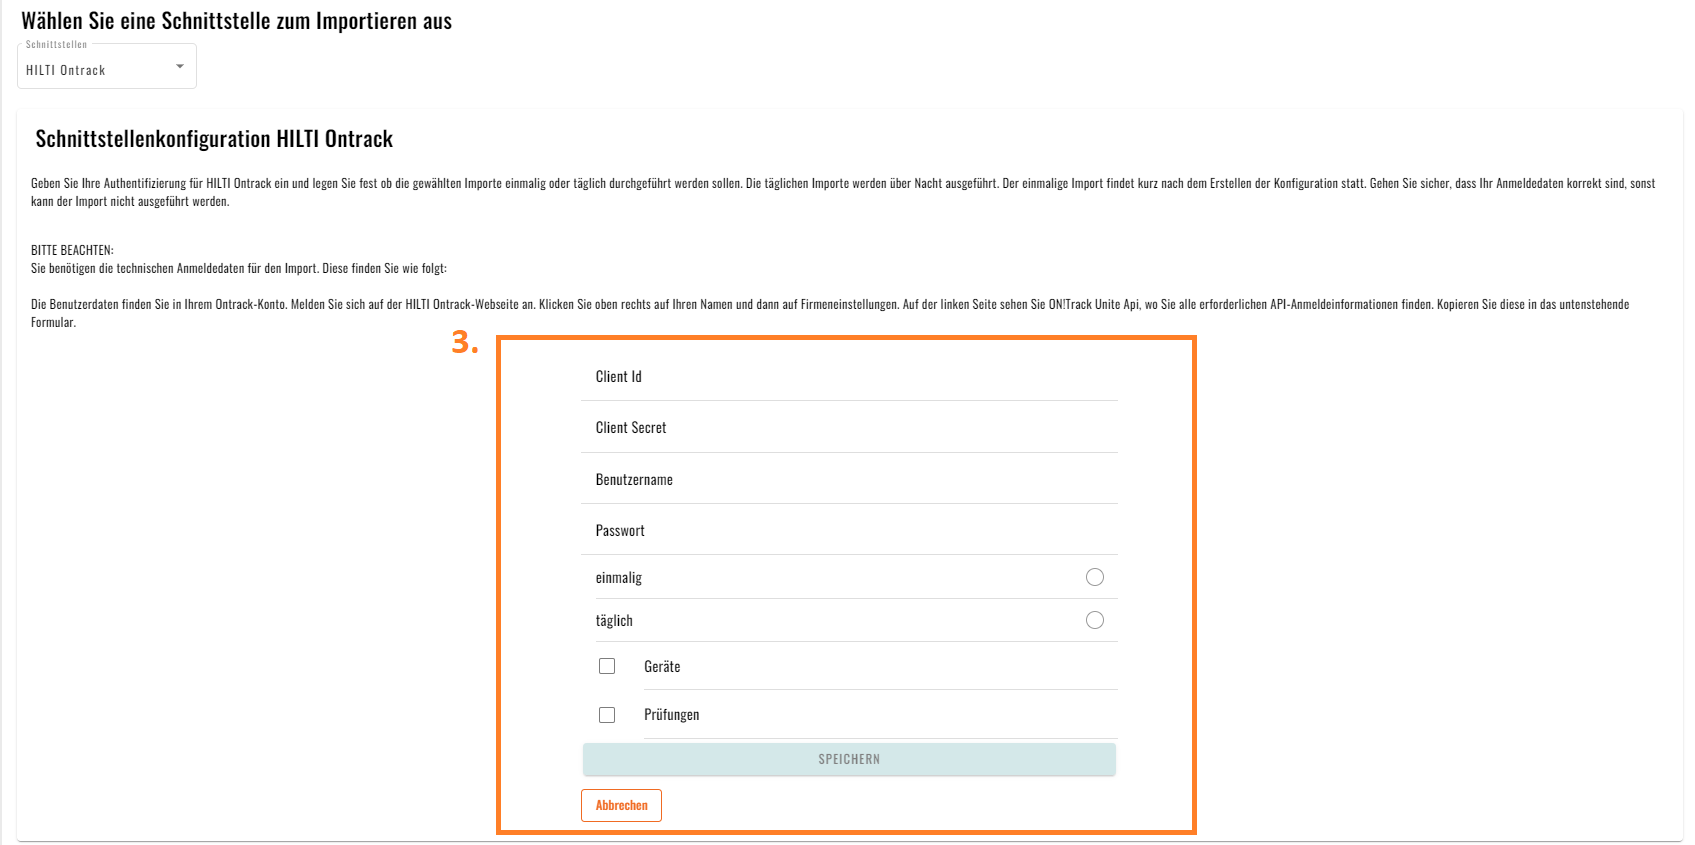The image size is (1695, 845).
Task: Click into the Passwort field
Action: (x=849, y=531)
